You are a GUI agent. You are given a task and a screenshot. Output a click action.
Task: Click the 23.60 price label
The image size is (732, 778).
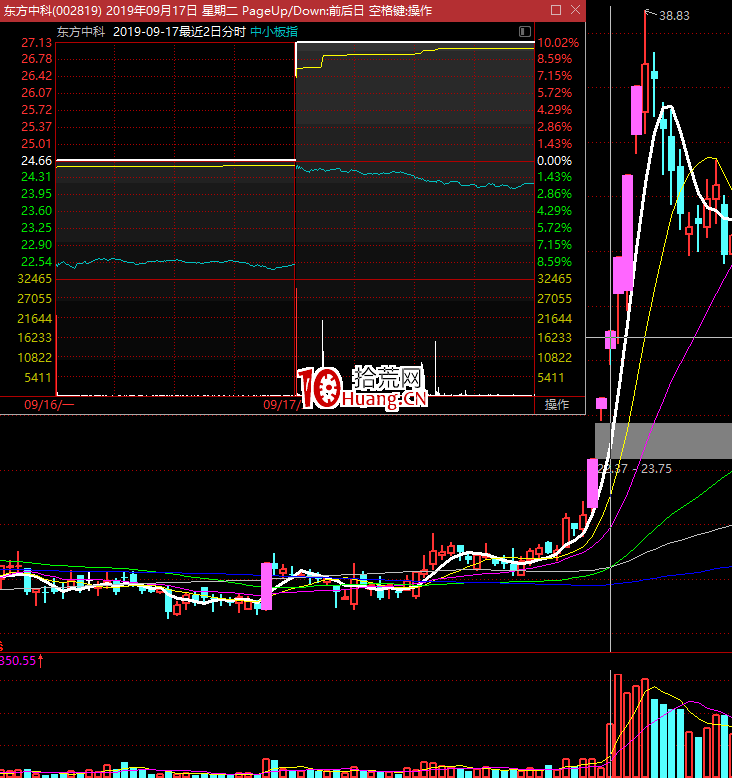36,210
